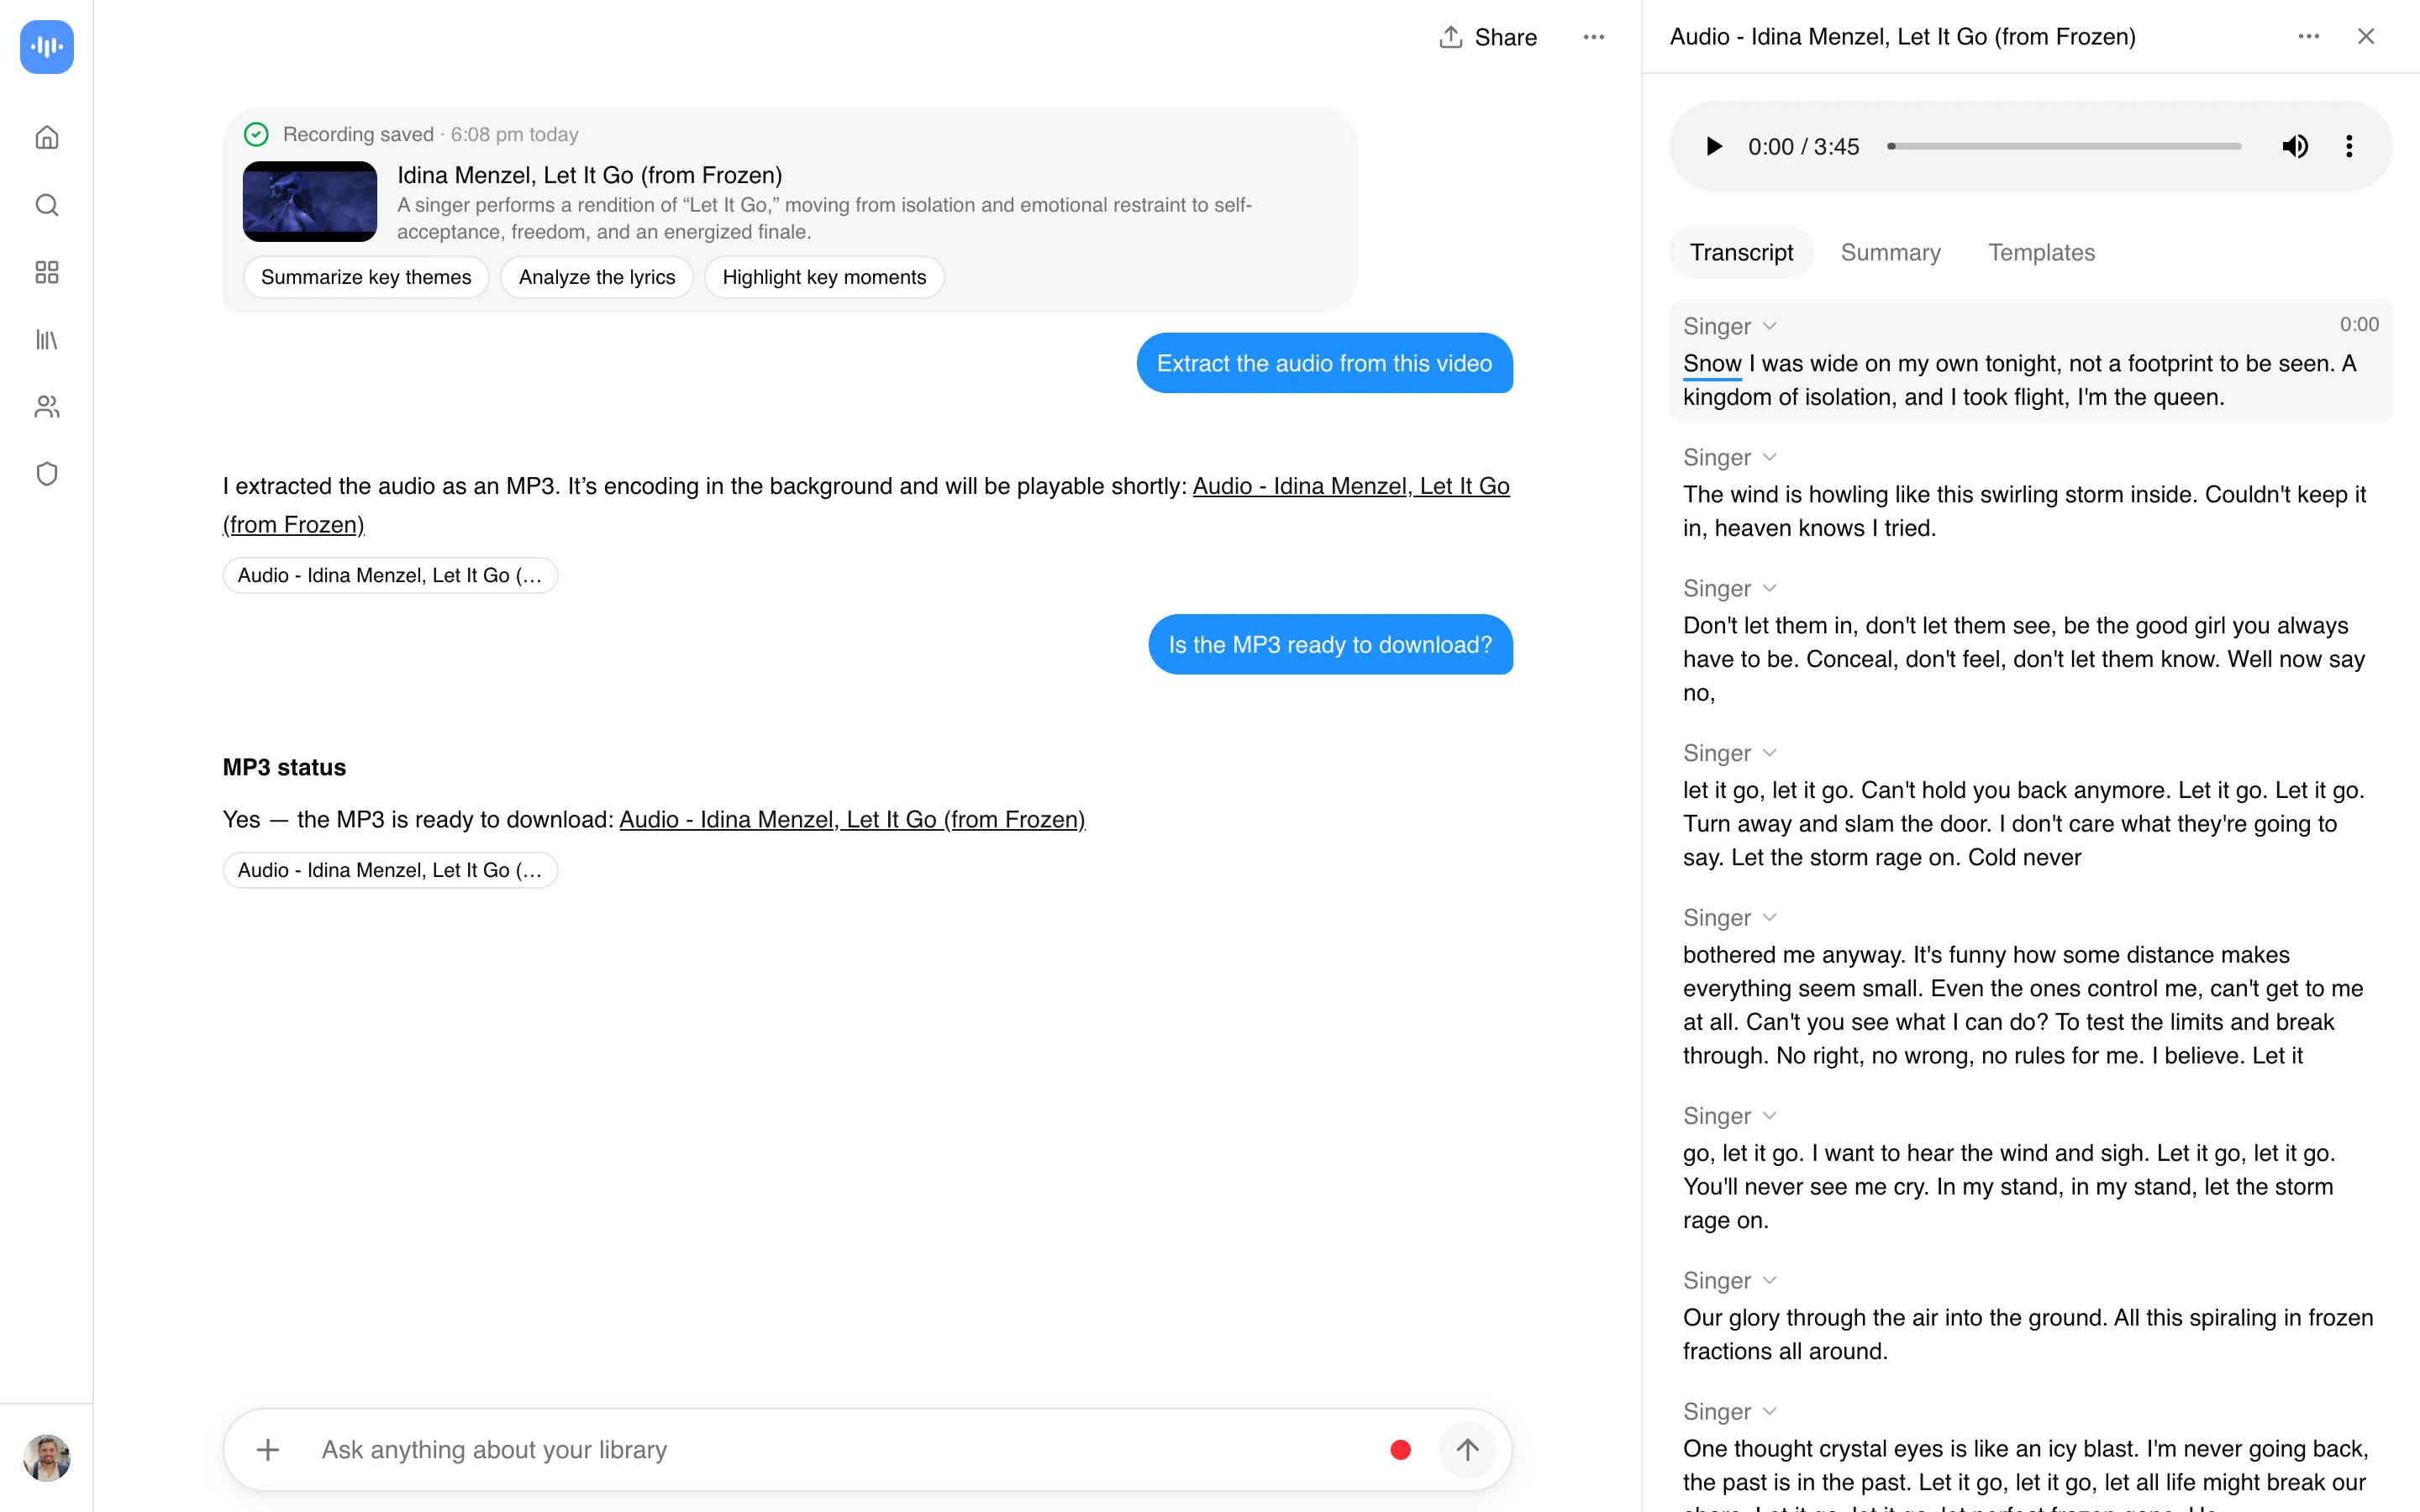Open the apps grid icon in sidebar
Image resolution: width=2420 pixels, height=1512 pixels.
coord(47,272)
